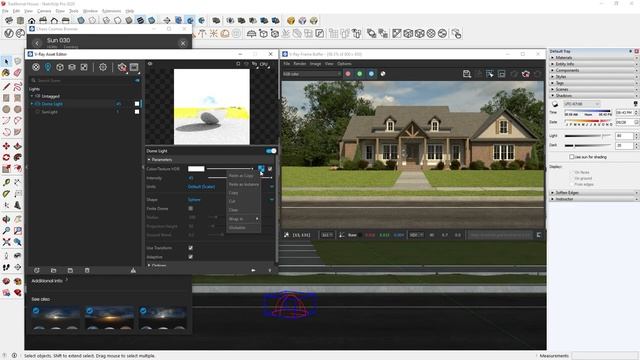The width and height of the screenshot is (640, 360).
Task: Enable the Finite Dome checkbox
Action: point(191,209)
